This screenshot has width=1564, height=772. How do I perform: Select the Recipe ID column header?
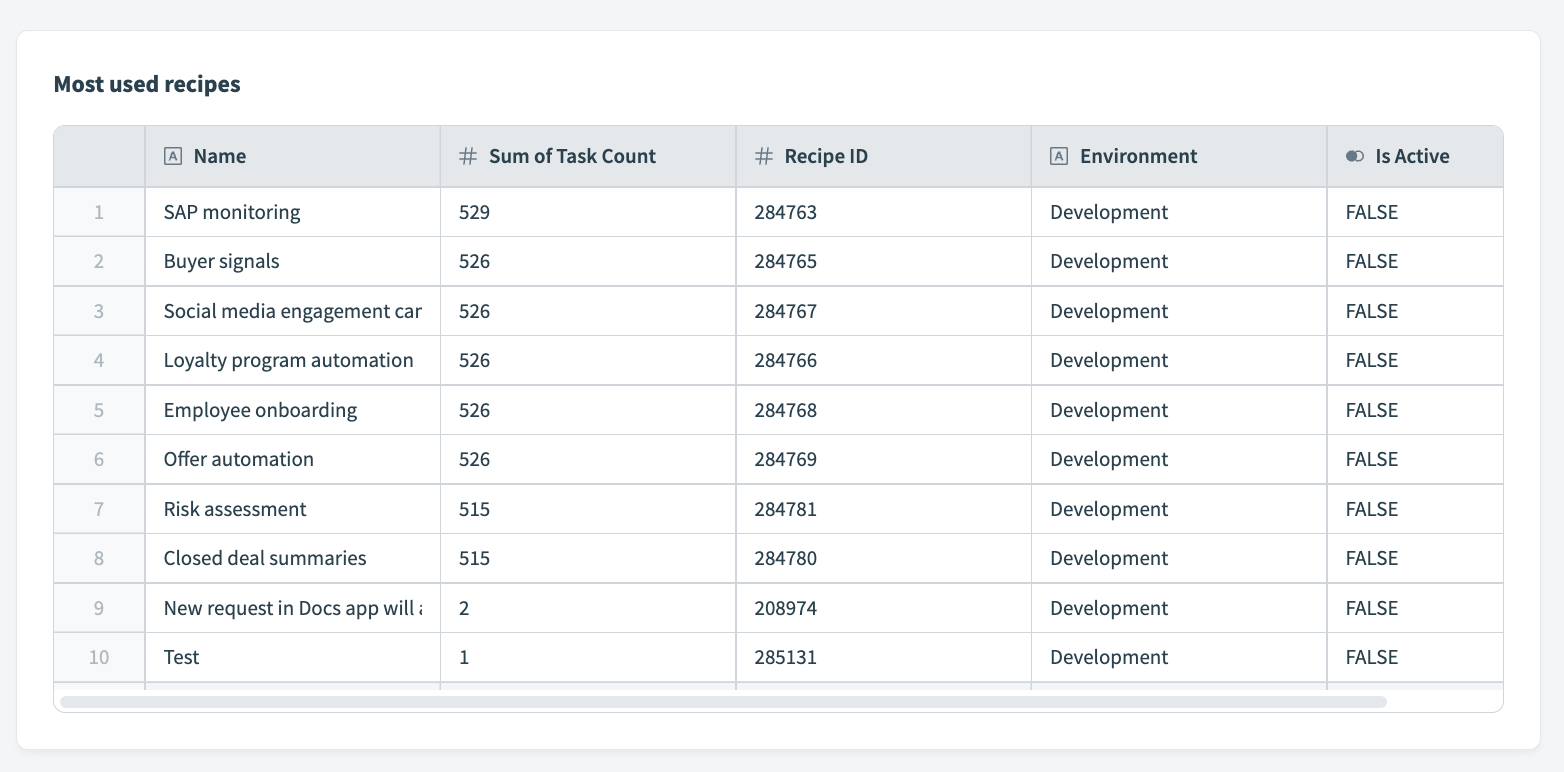(x=826, y=156)
